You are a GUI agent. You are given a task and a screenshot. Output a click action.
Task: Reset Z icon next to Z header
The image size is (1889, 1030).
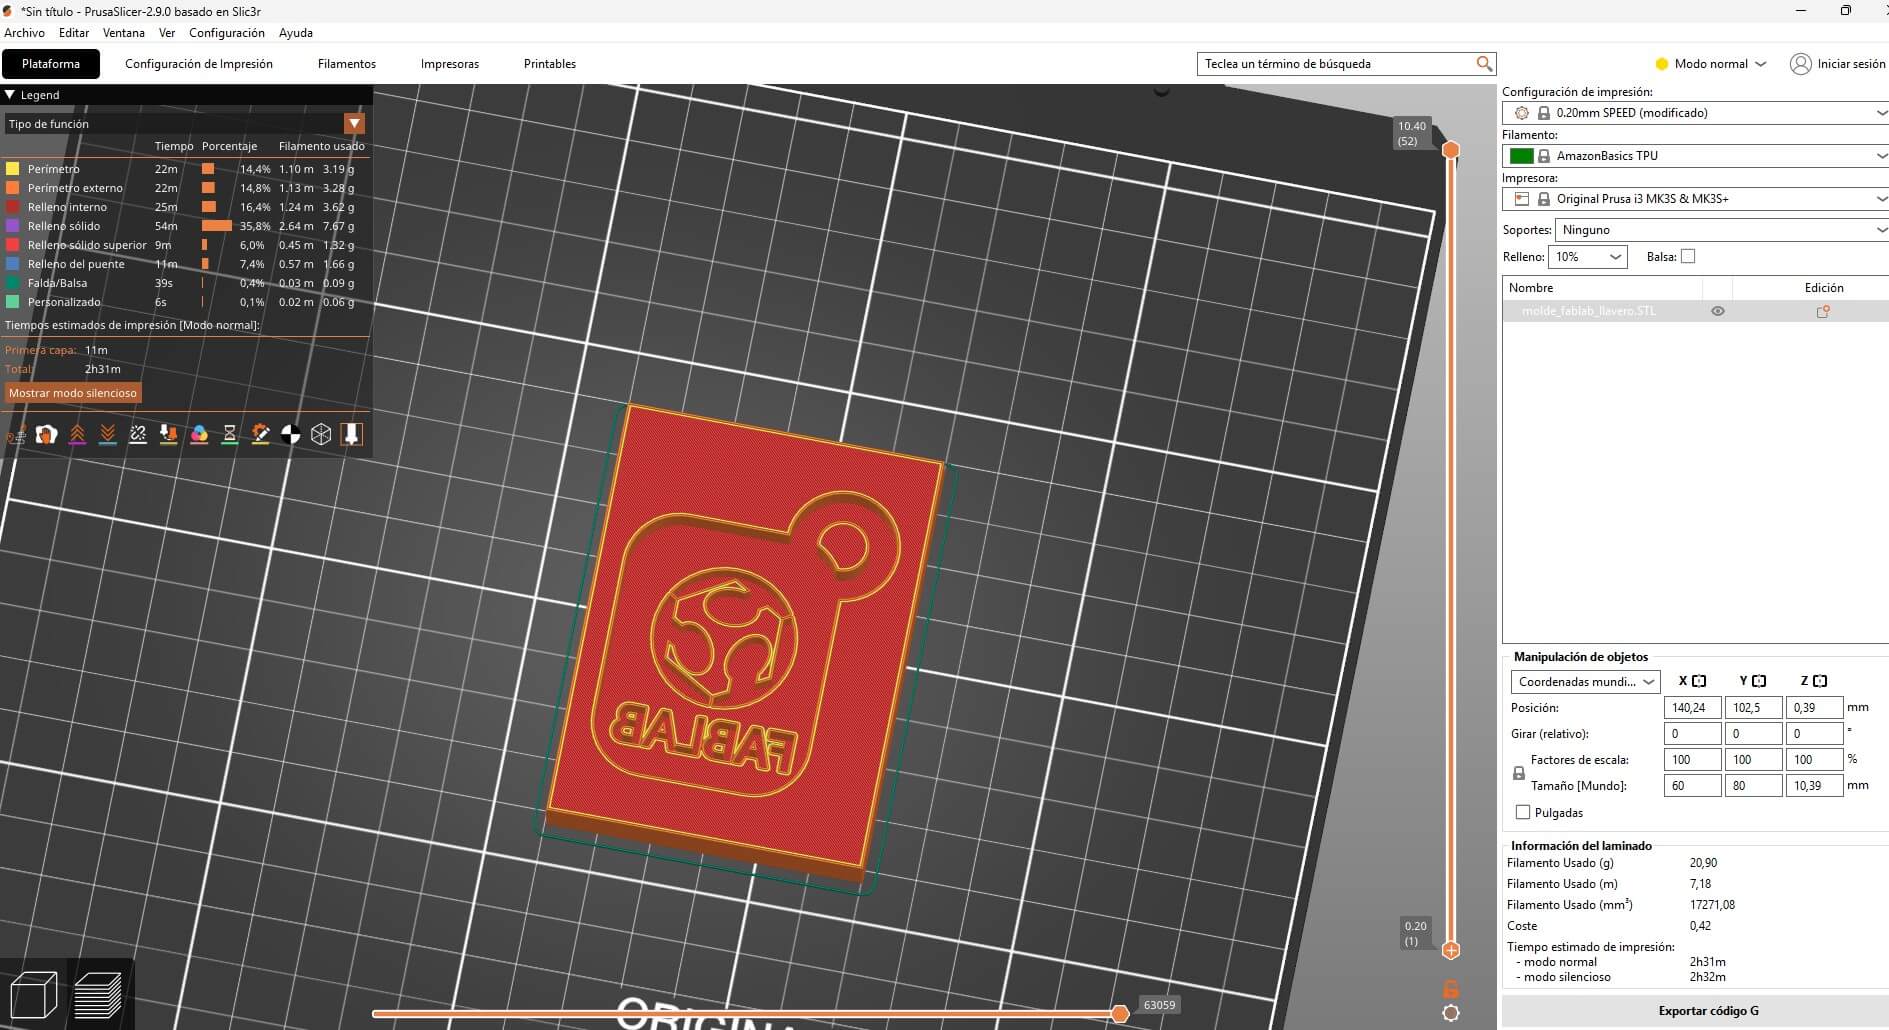point(1820,681)
